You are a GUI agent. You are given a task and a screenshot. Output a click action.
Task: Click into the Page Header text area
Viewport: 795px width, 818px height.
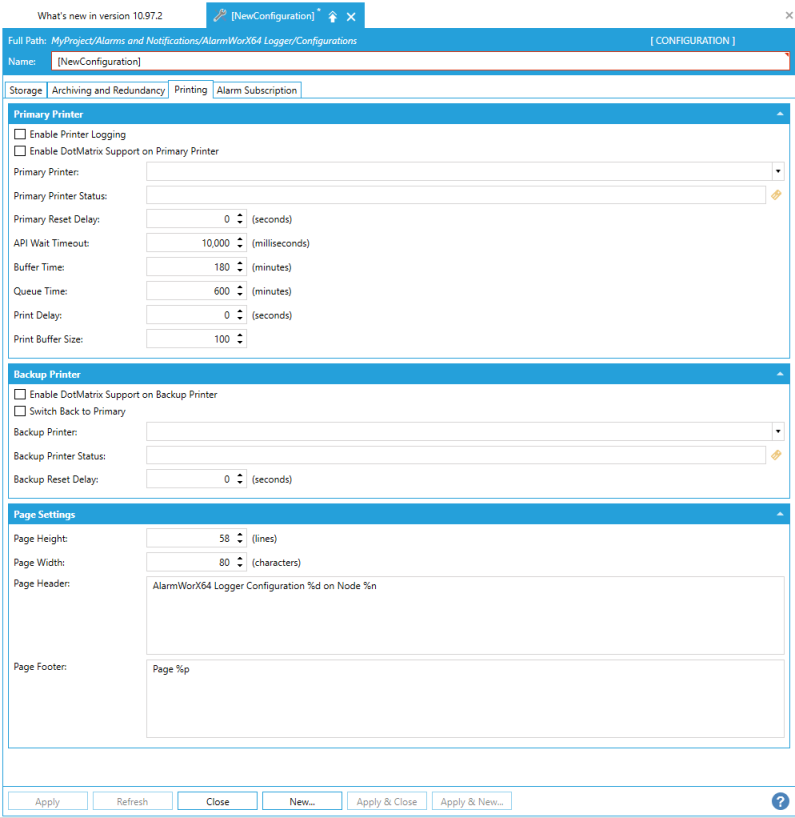[x=465, y=615]
